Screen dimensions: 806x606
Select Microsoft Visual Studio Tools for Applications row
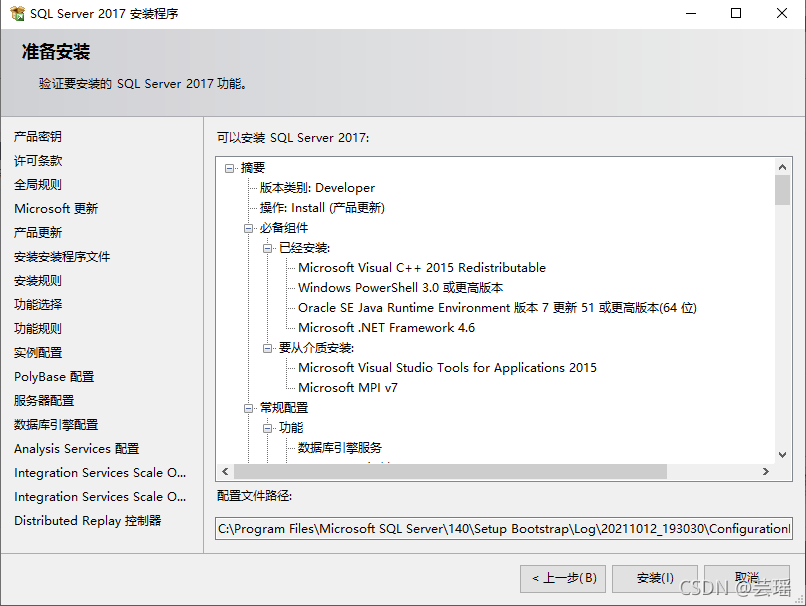point(447,368)
